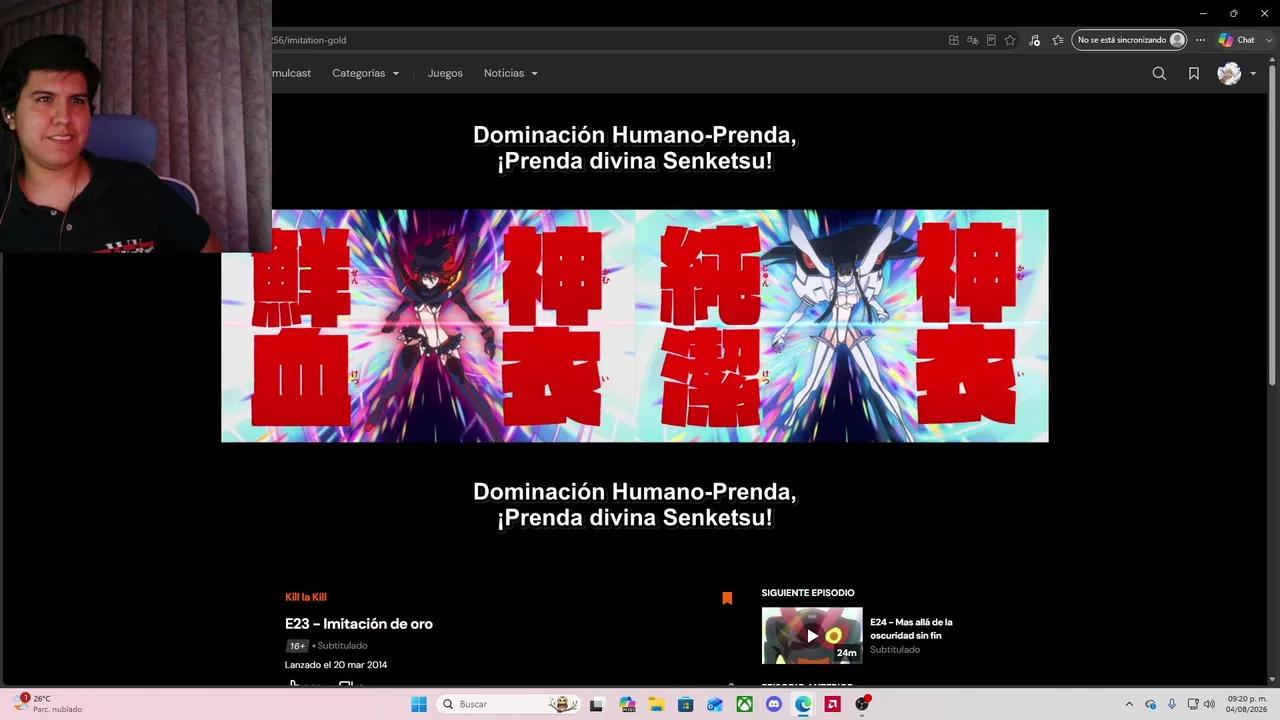Open the Windows Start button
Screen dimensions: 1280x720
pyautogui.click(x=418, y=704)
